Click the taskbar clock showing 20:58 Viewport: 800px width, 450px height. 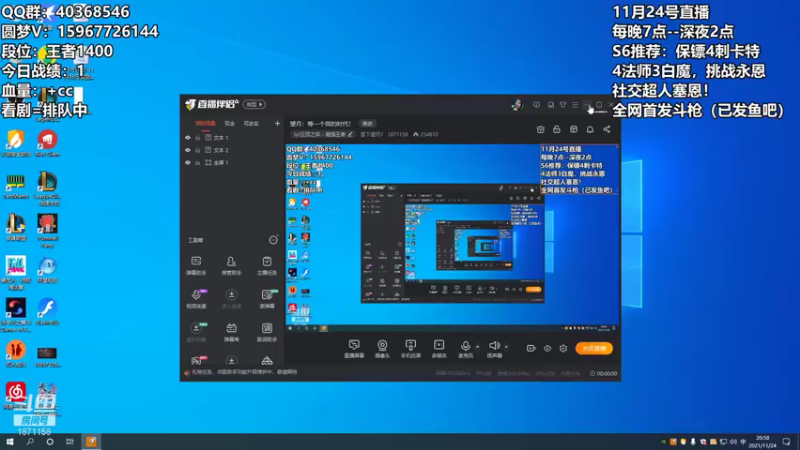coord(763,441)
